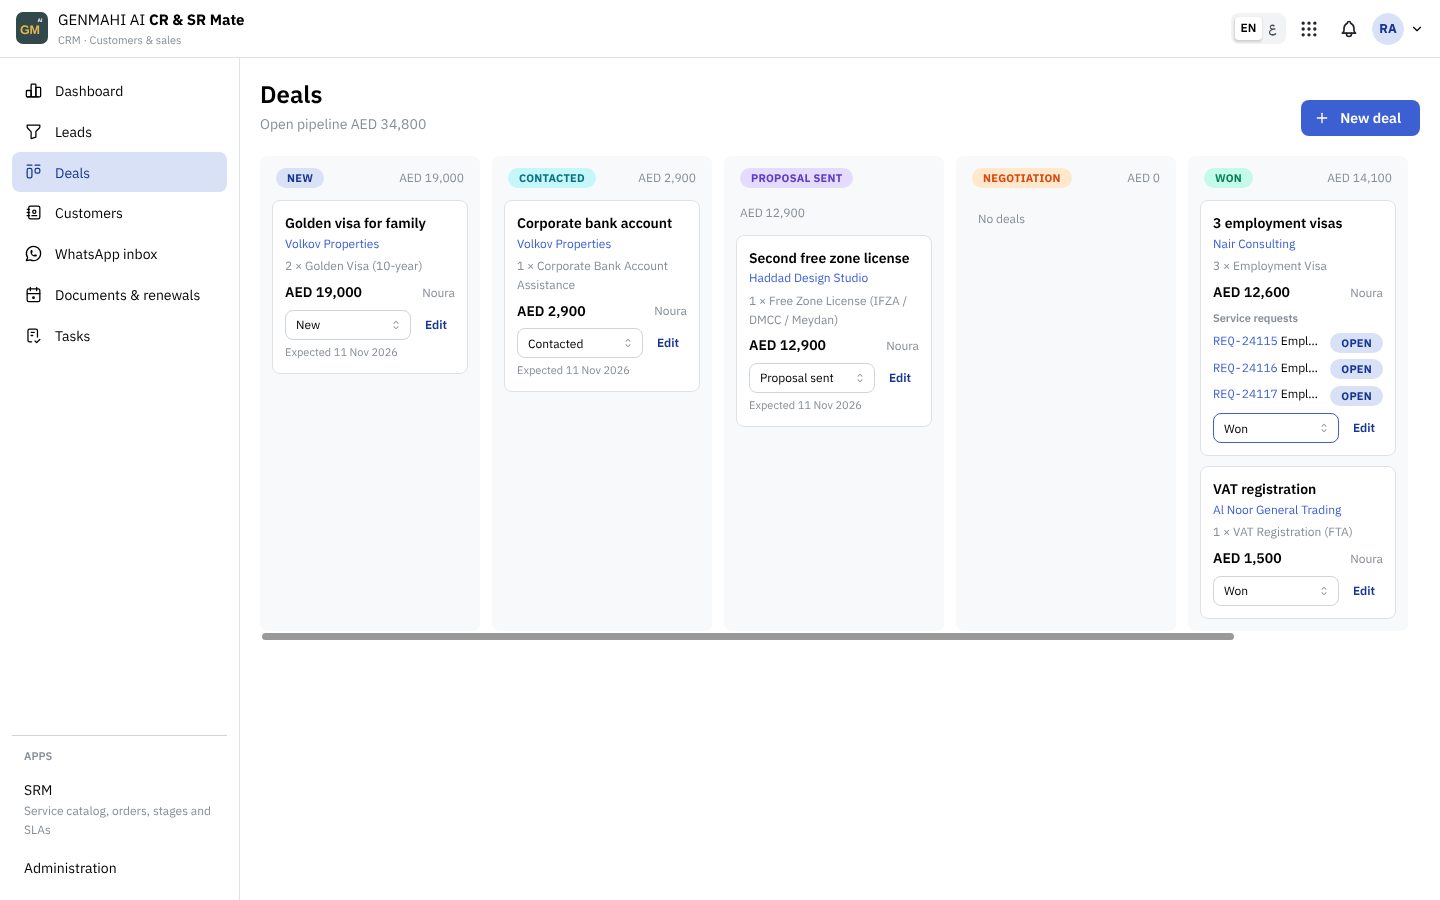
Task: Edit the 3 employment visas deal
Action: [x=1364, y=428]
